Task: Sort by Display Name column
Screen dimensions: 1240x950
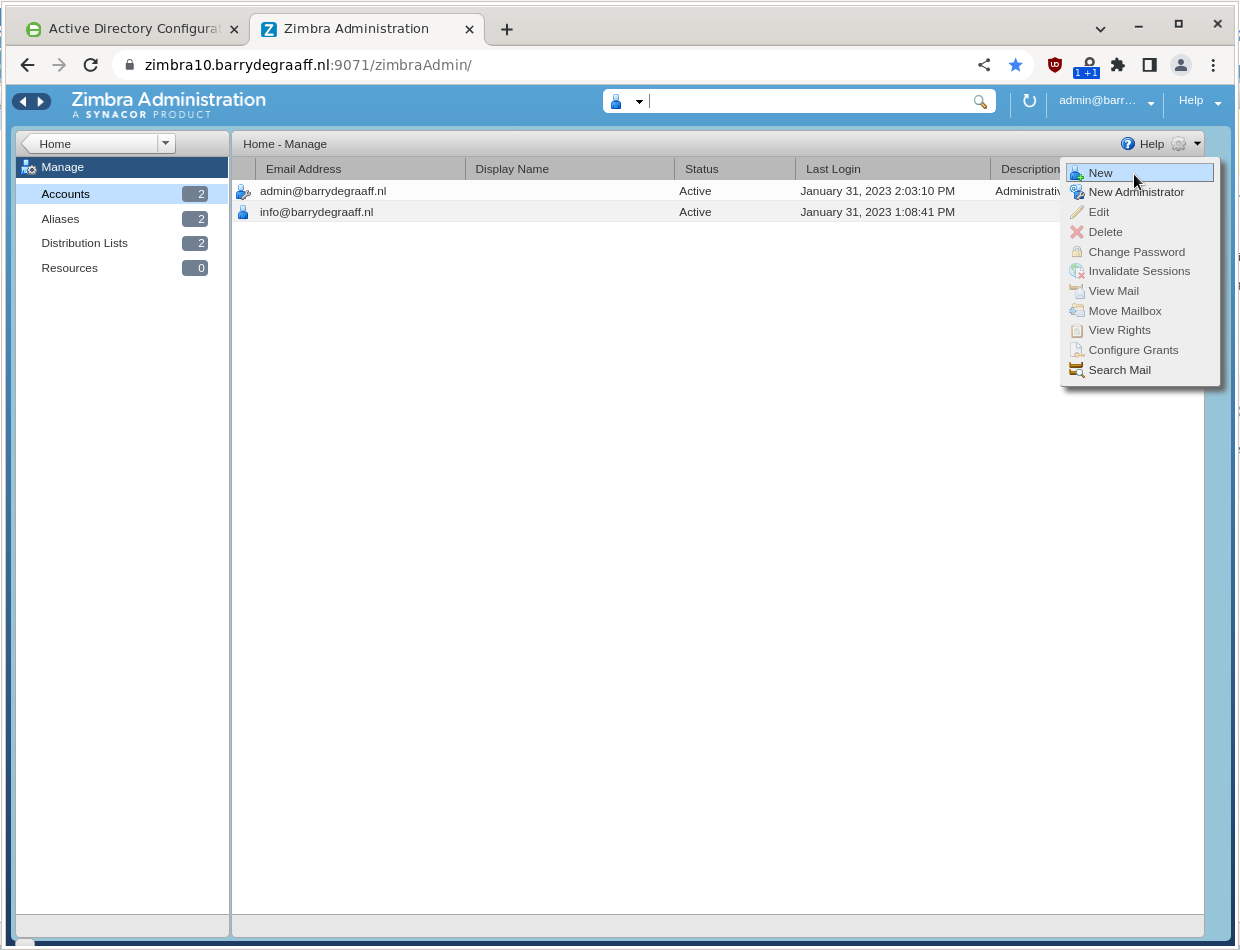Action: (x=570, y=169)
